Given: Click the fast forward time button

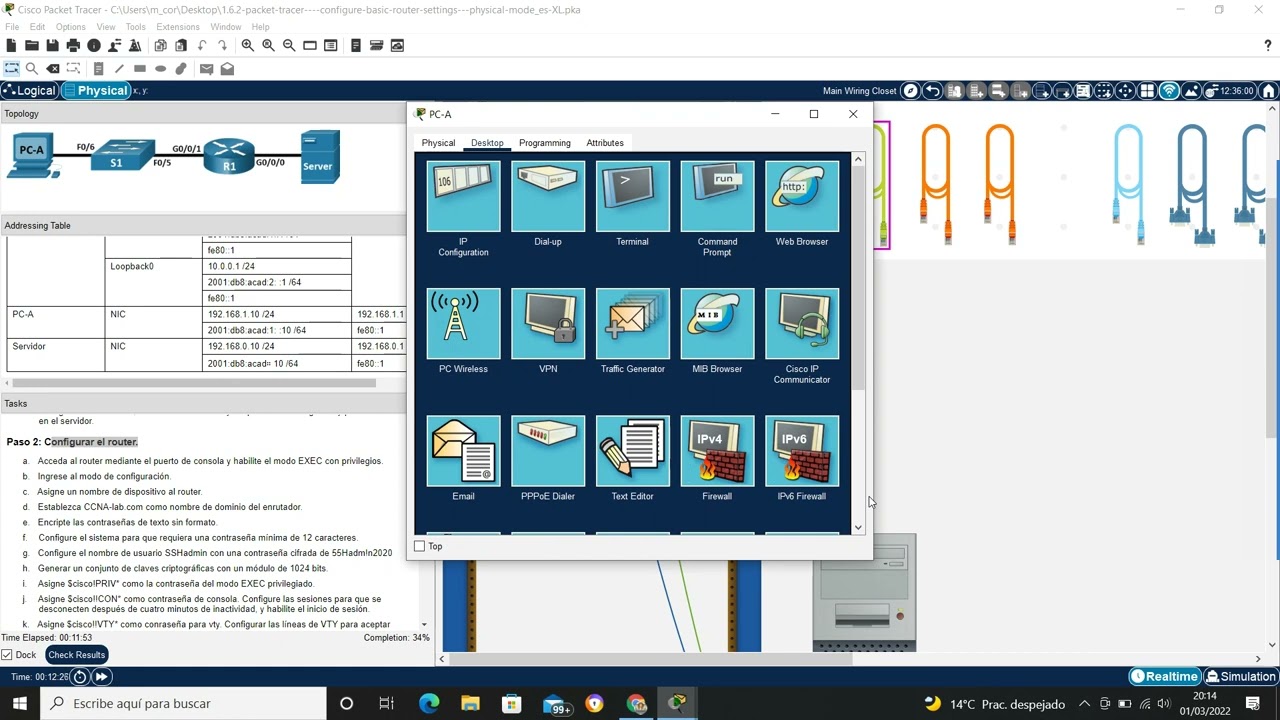Looking at the screenshot, I should (x=101, y=677).
